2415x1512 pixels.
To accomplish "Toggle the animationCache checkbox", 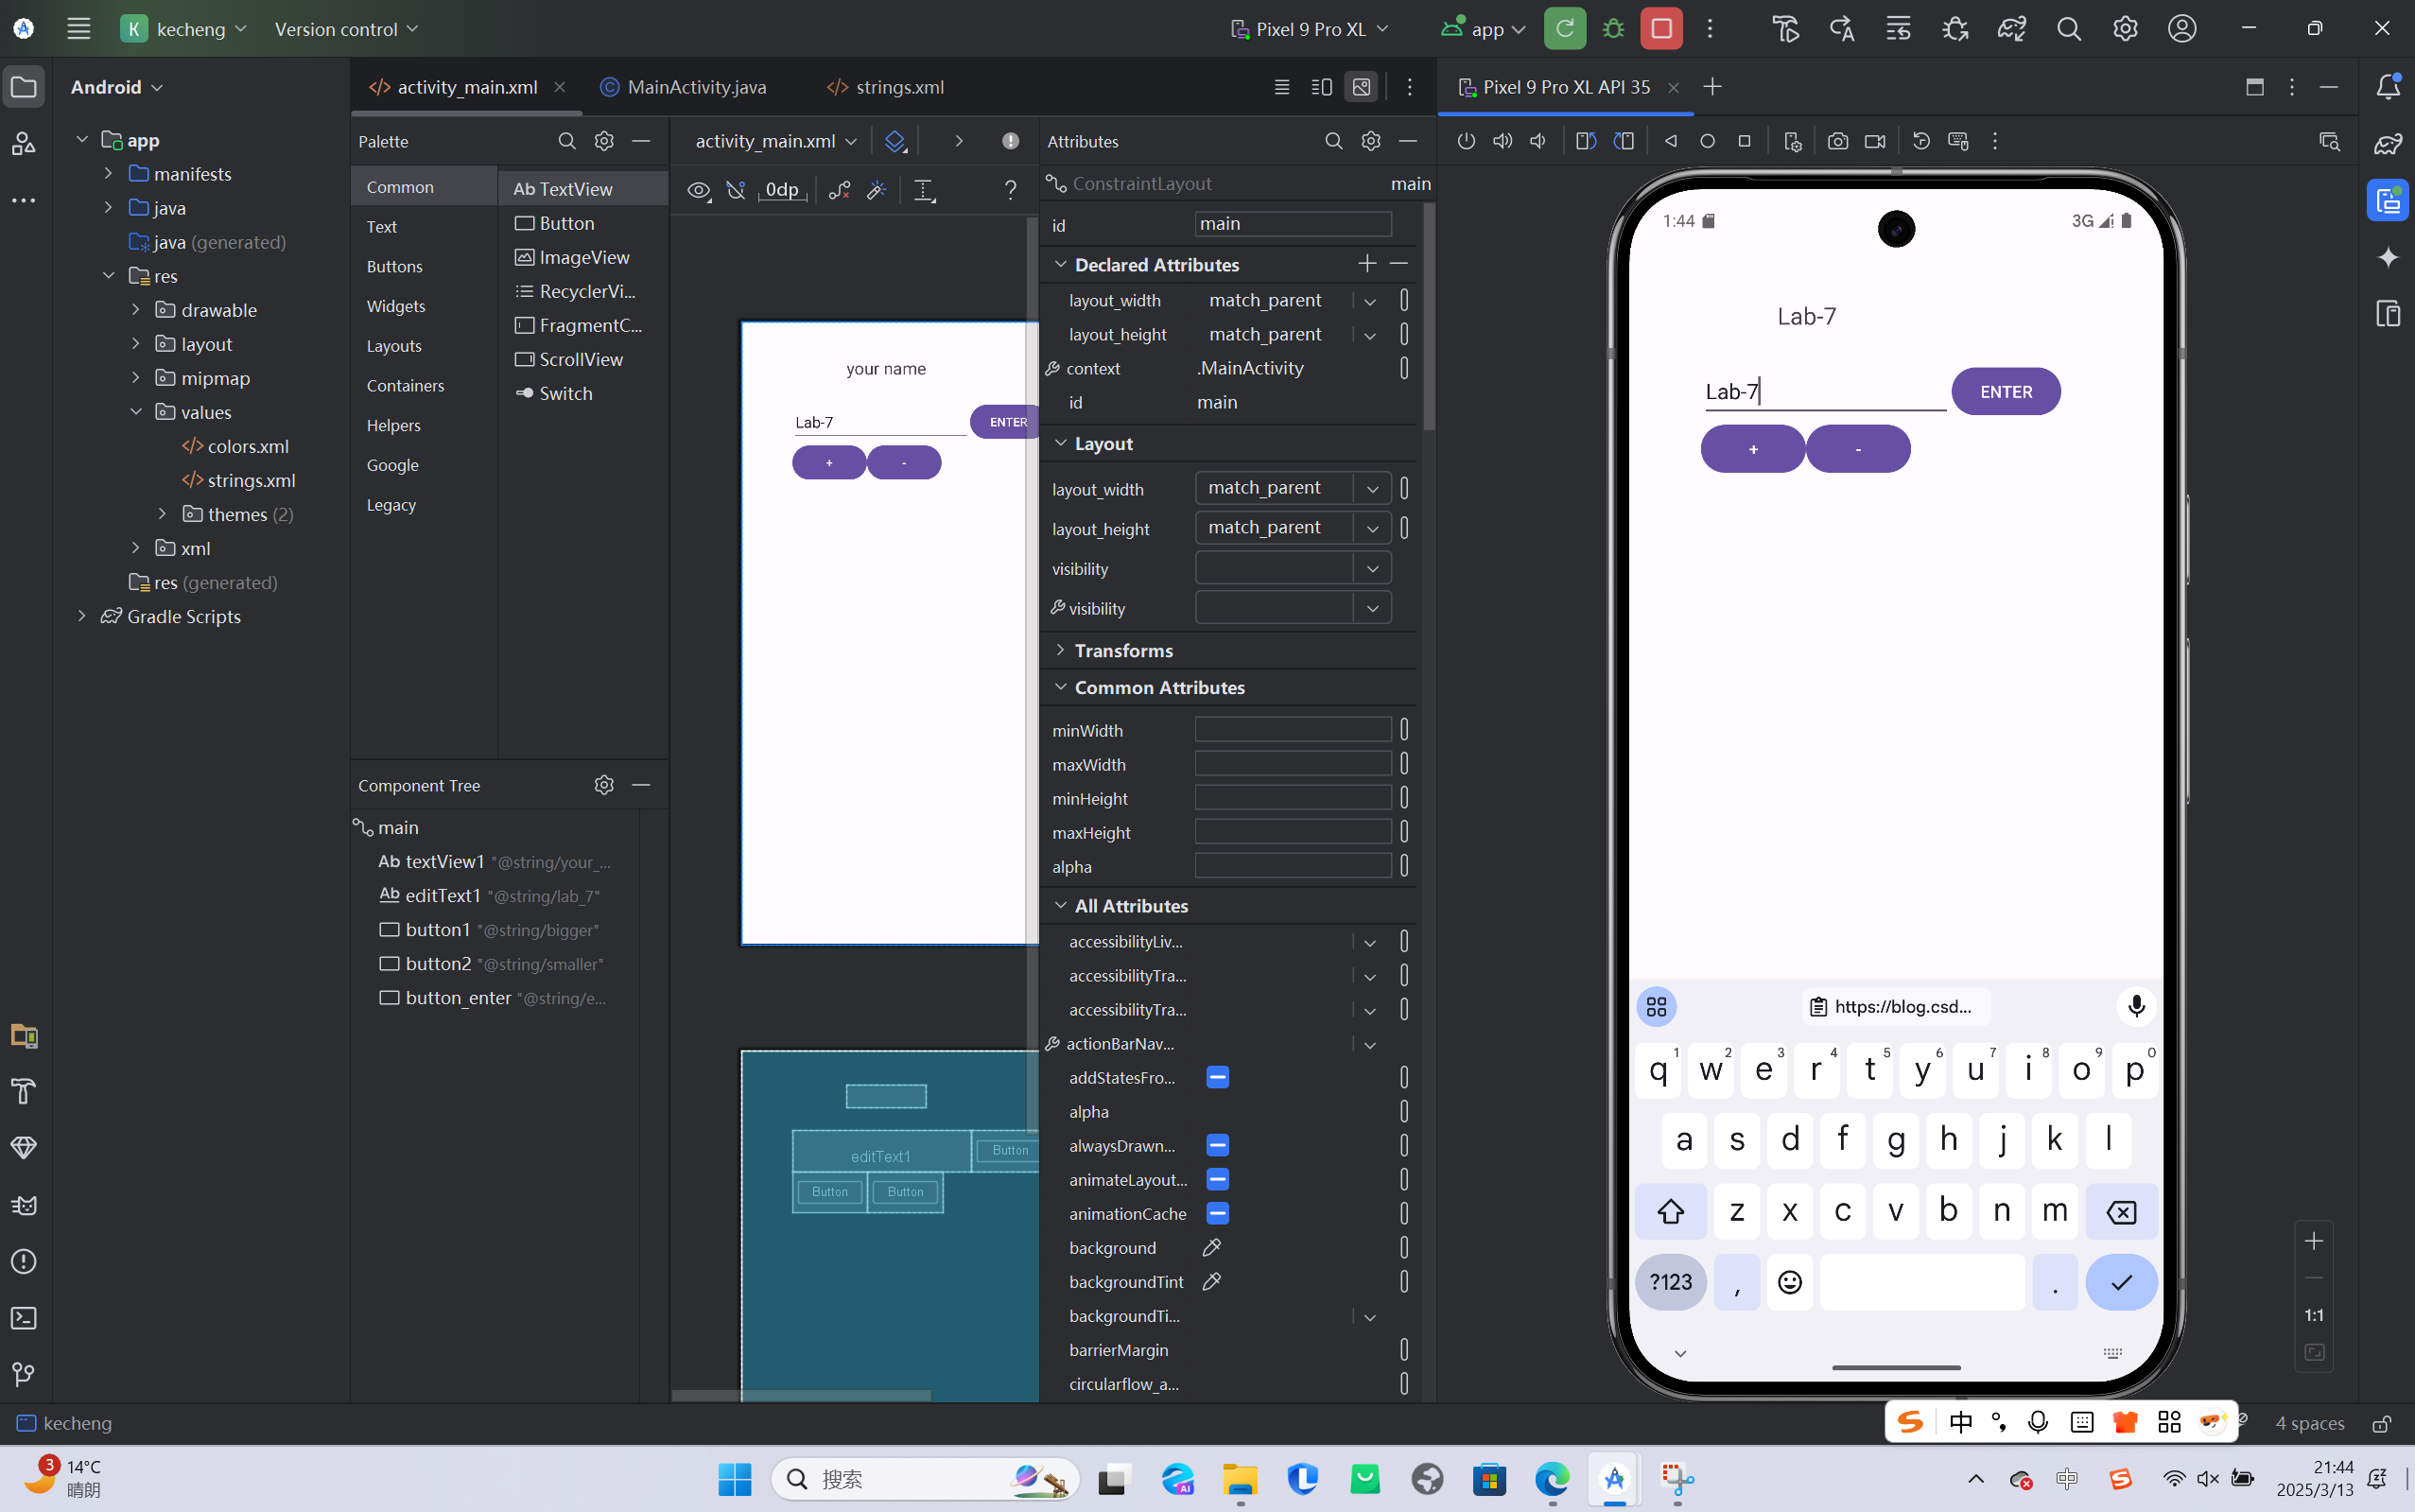I will (x=1217, y=1213).
